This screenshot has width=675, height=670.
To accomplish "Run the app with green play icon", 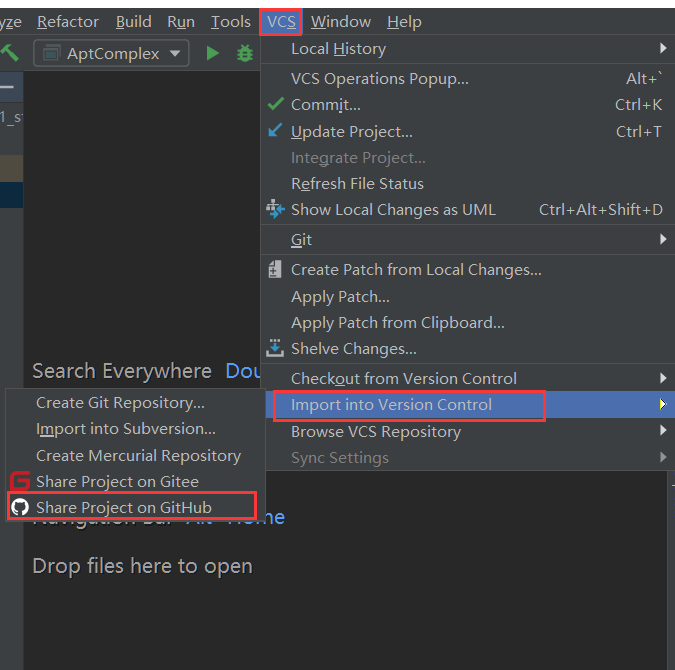I will tap(212, 53).
